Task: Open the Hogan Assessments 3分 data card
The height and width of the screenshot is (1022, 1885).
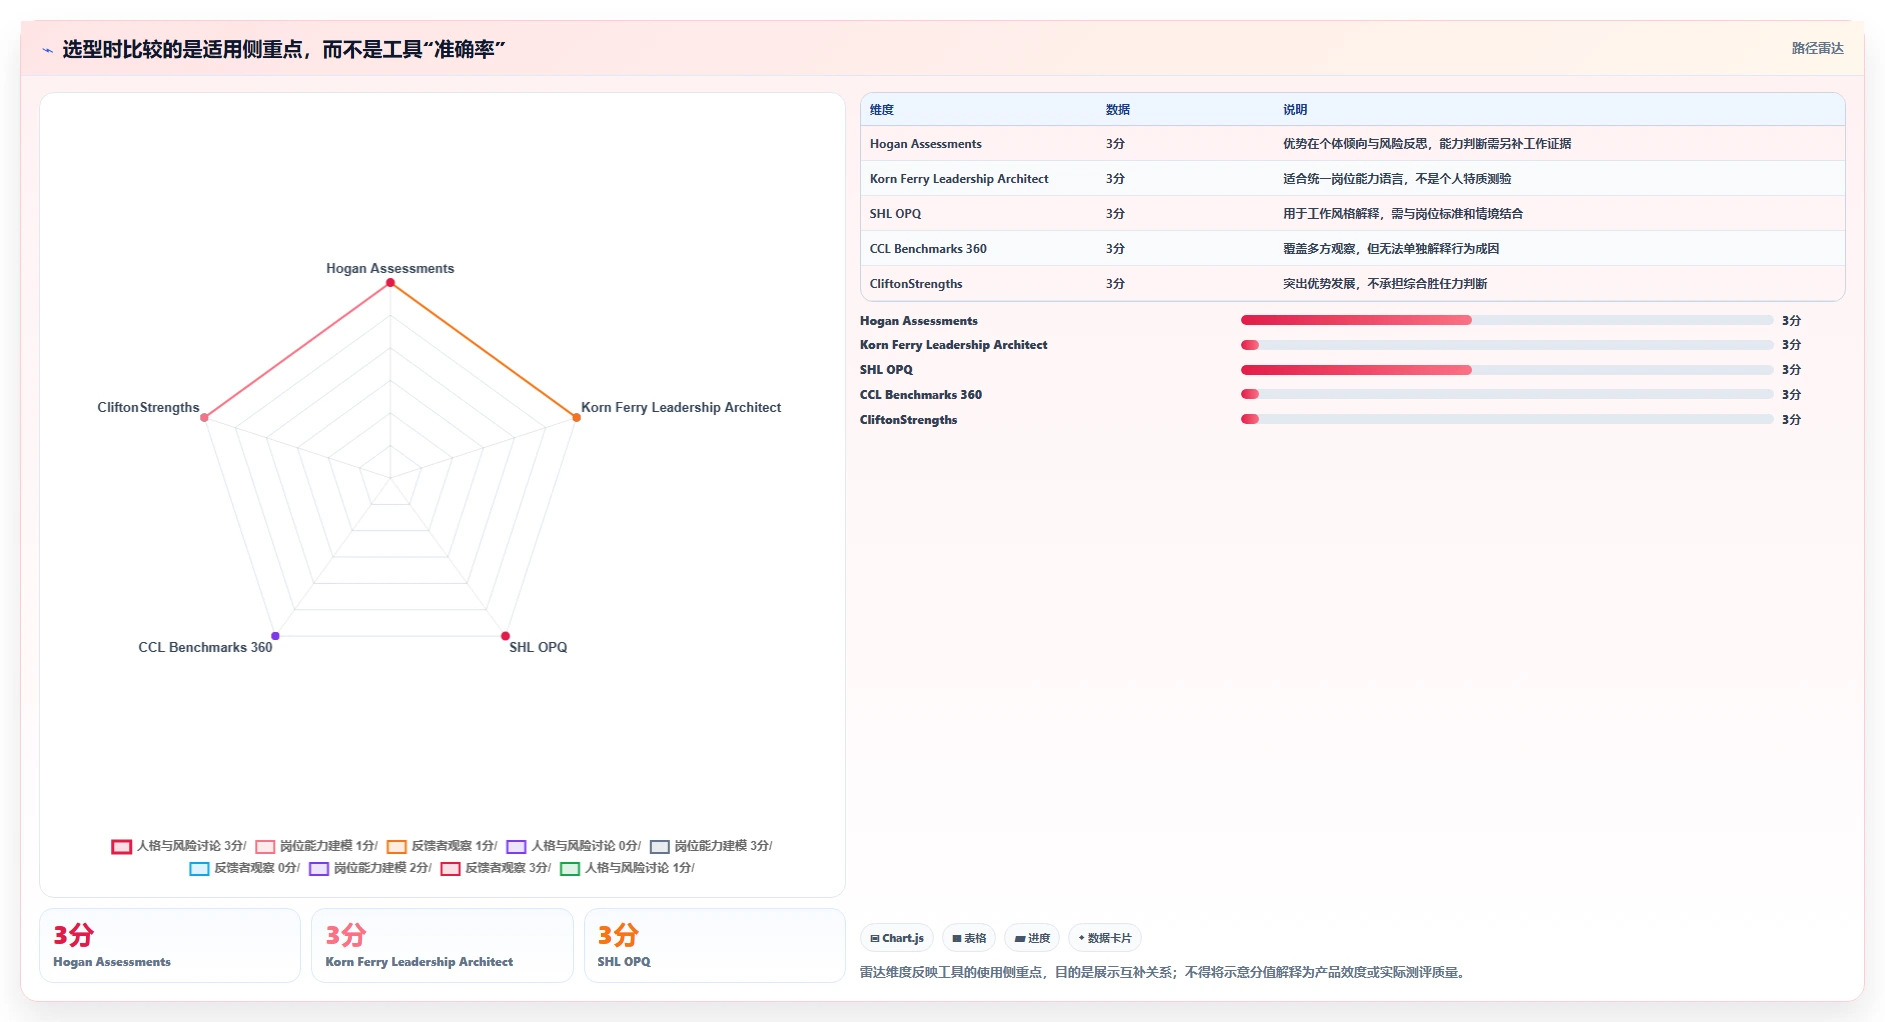Action: coord(170,946)
